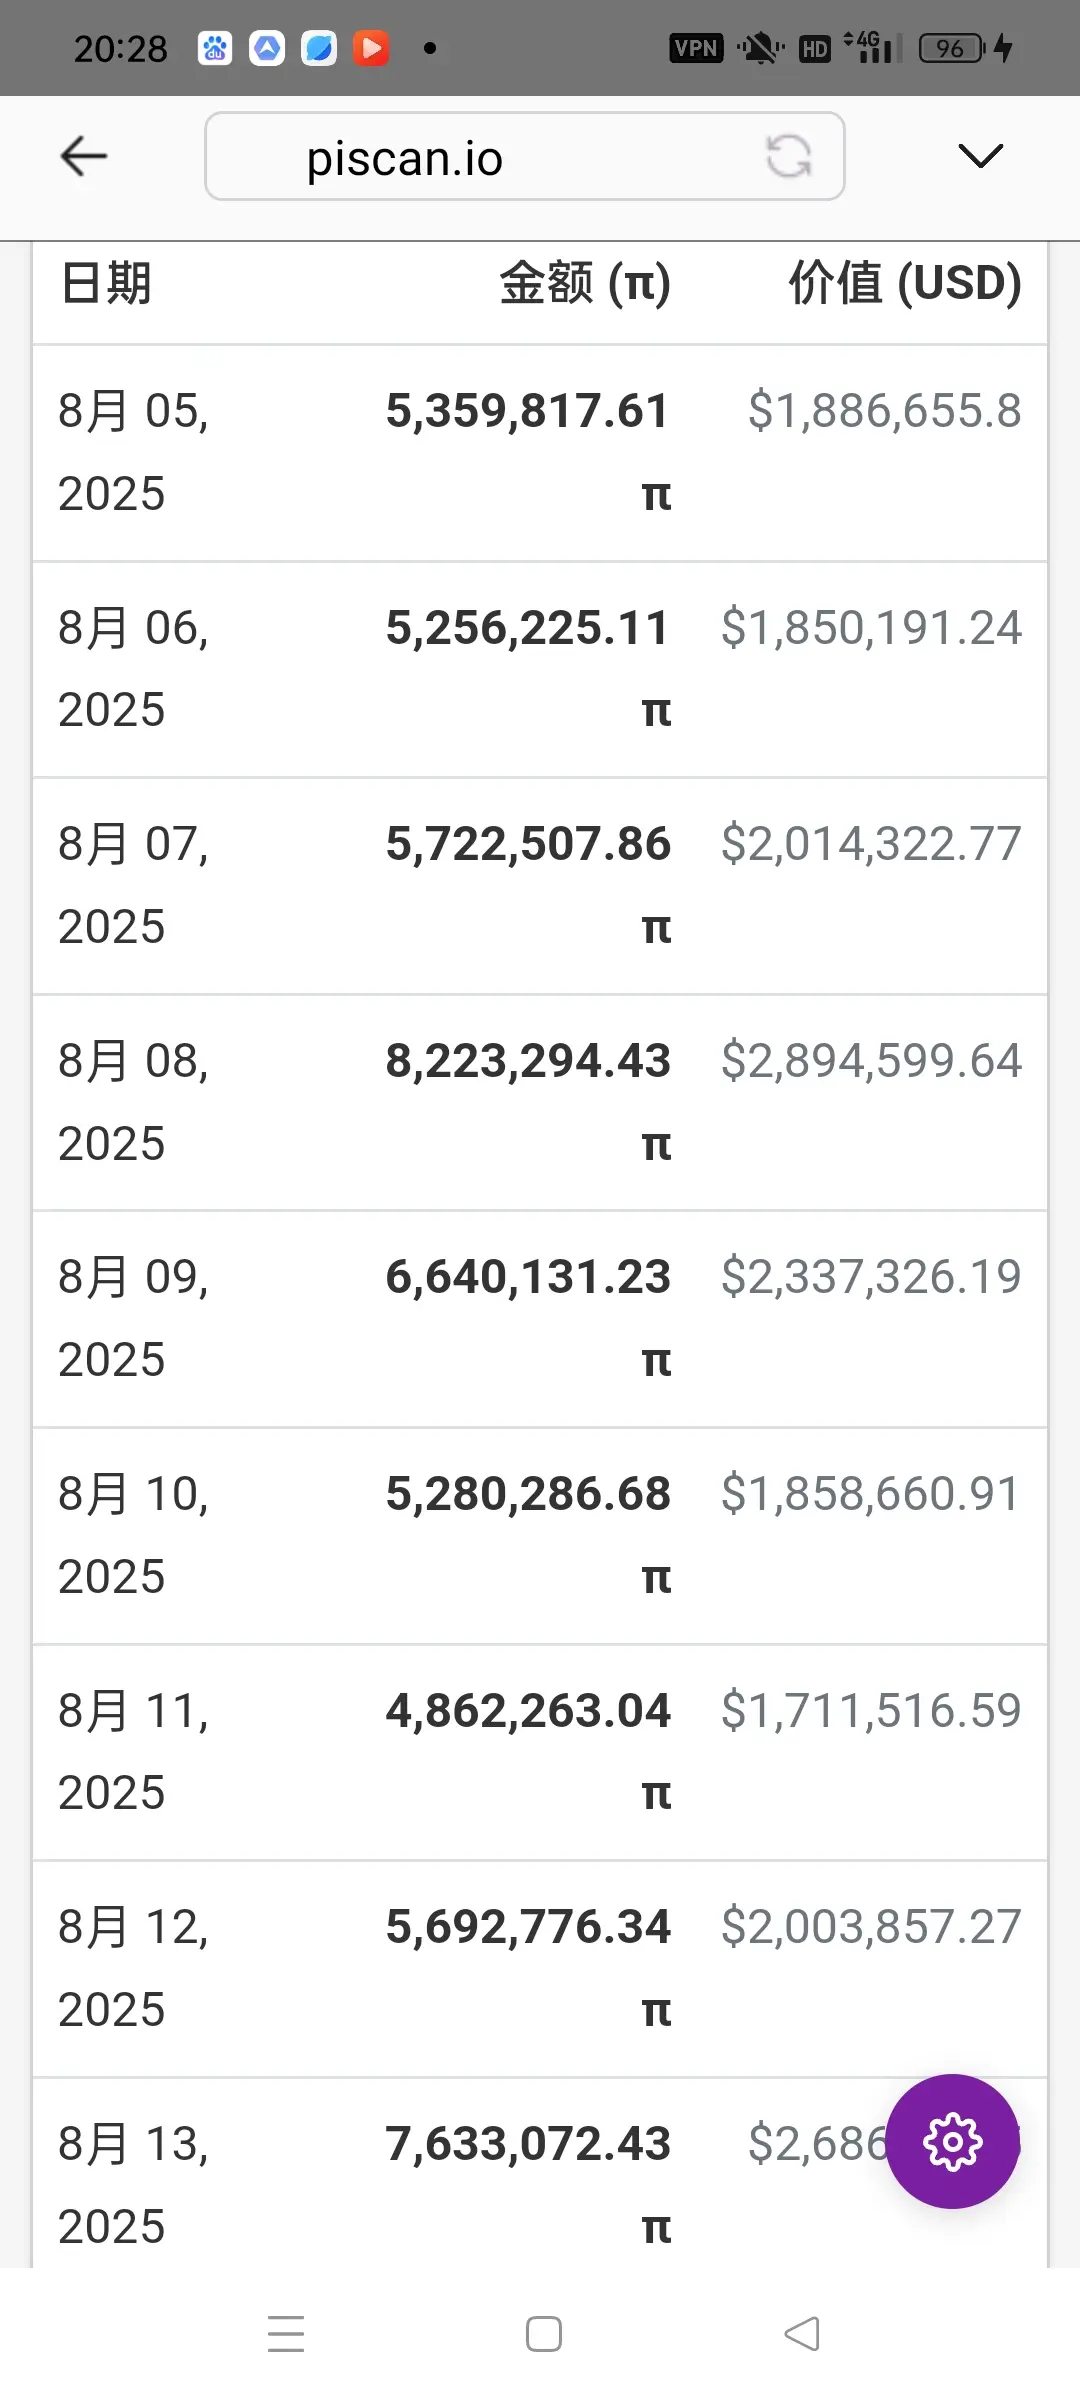
Task: Open Android recent apps menu icon
Action: coord(286,2334)
